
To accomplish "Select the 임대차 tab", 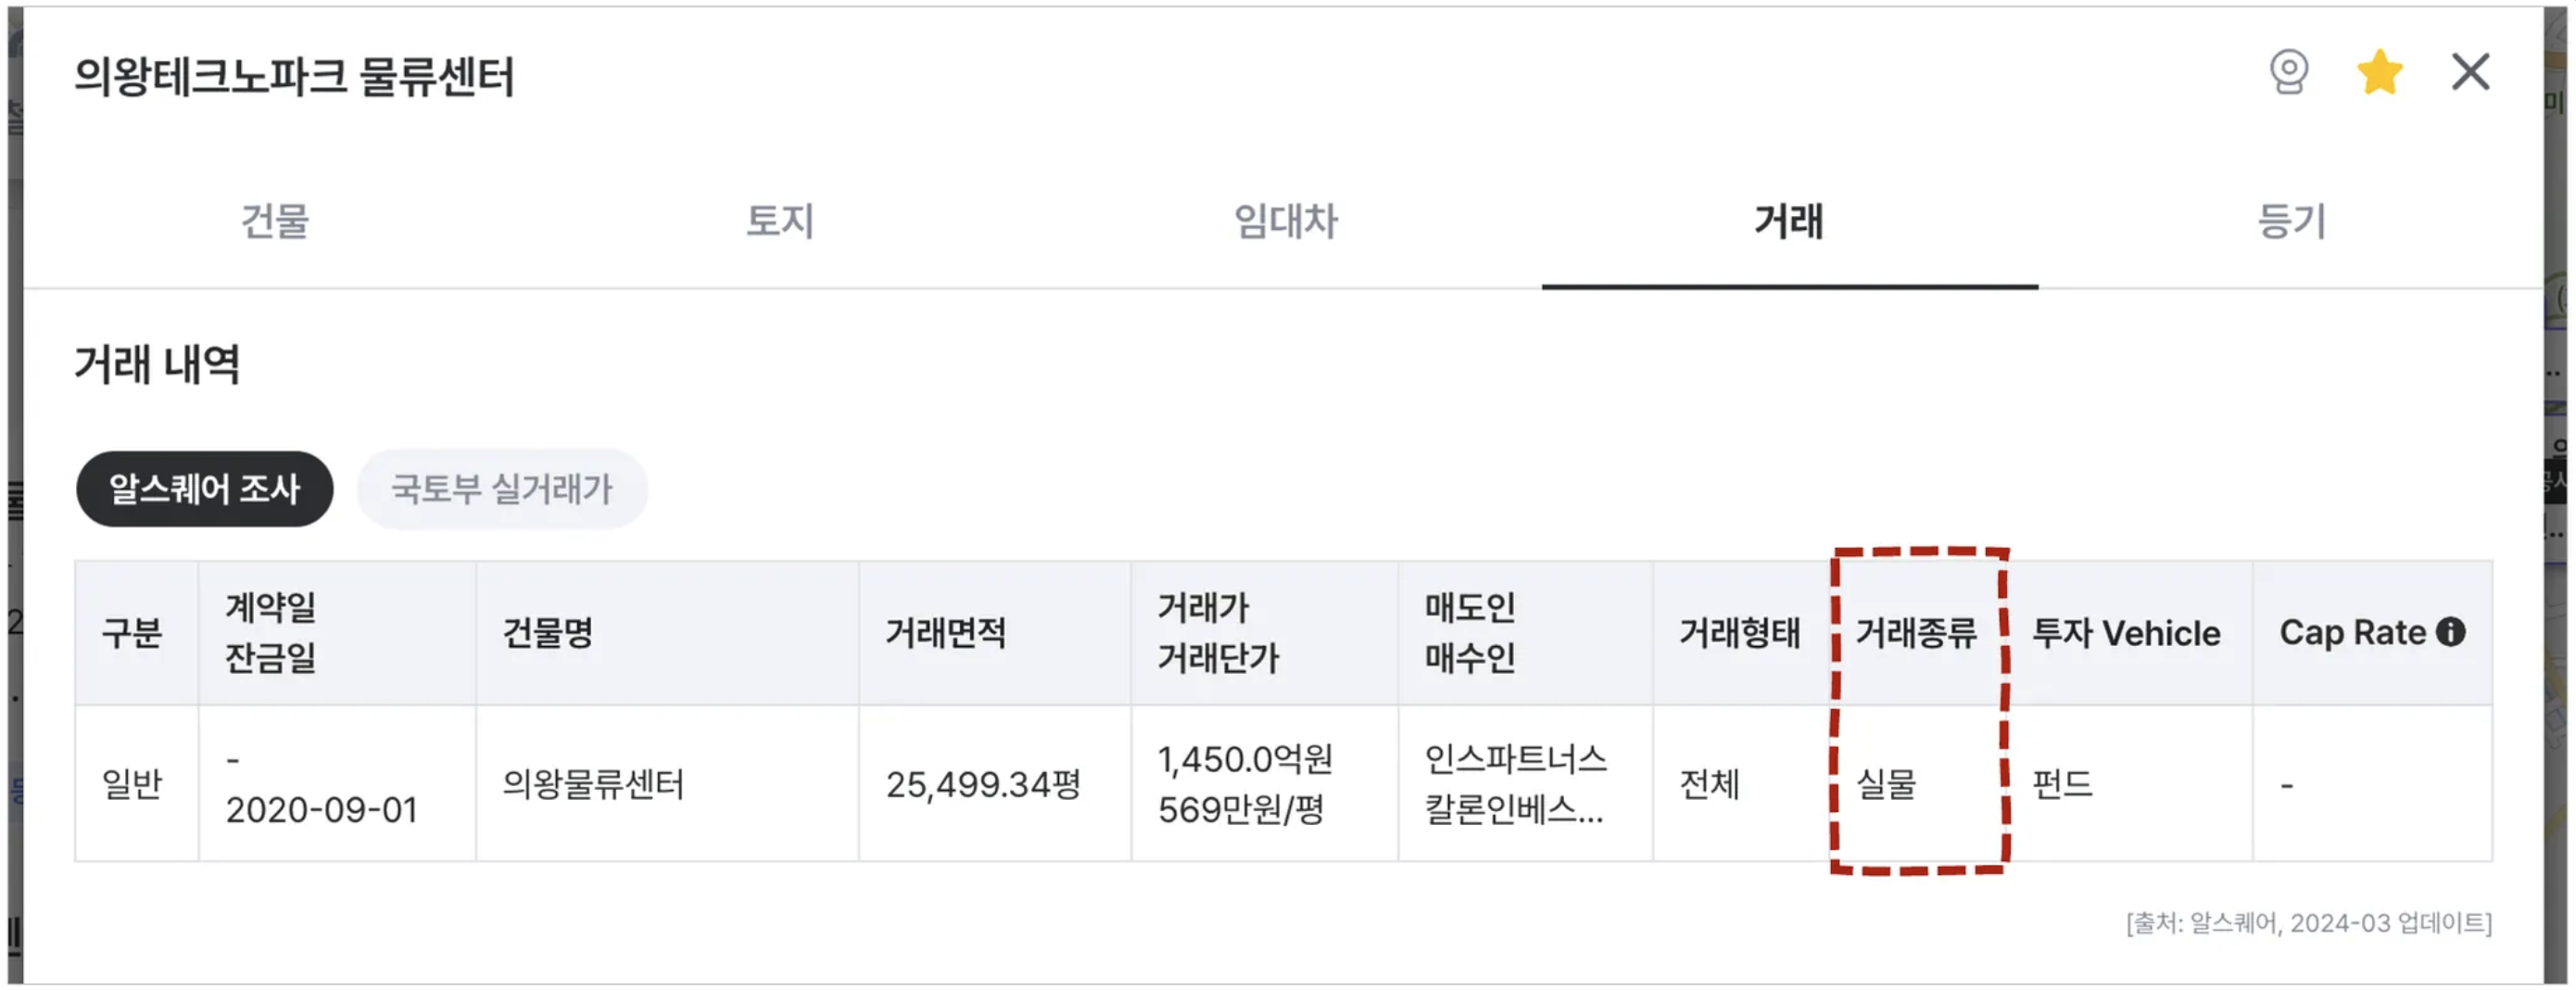I will 1285,221.
